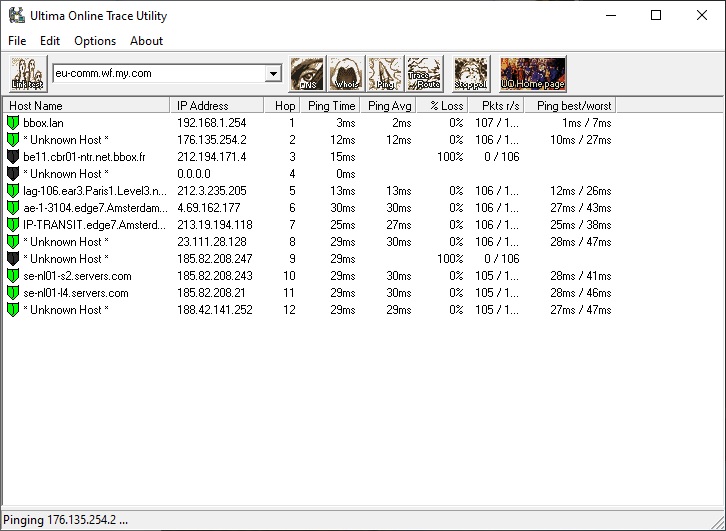
Task: Click the Pkts r/s column header
Action: [496, 106]
